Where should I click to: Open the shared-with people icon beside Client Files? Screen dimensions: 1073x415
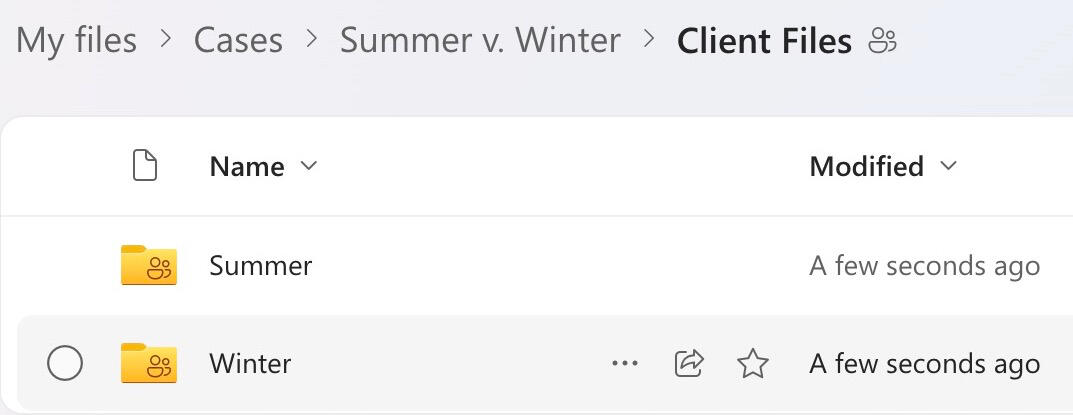tap(883, 41)
